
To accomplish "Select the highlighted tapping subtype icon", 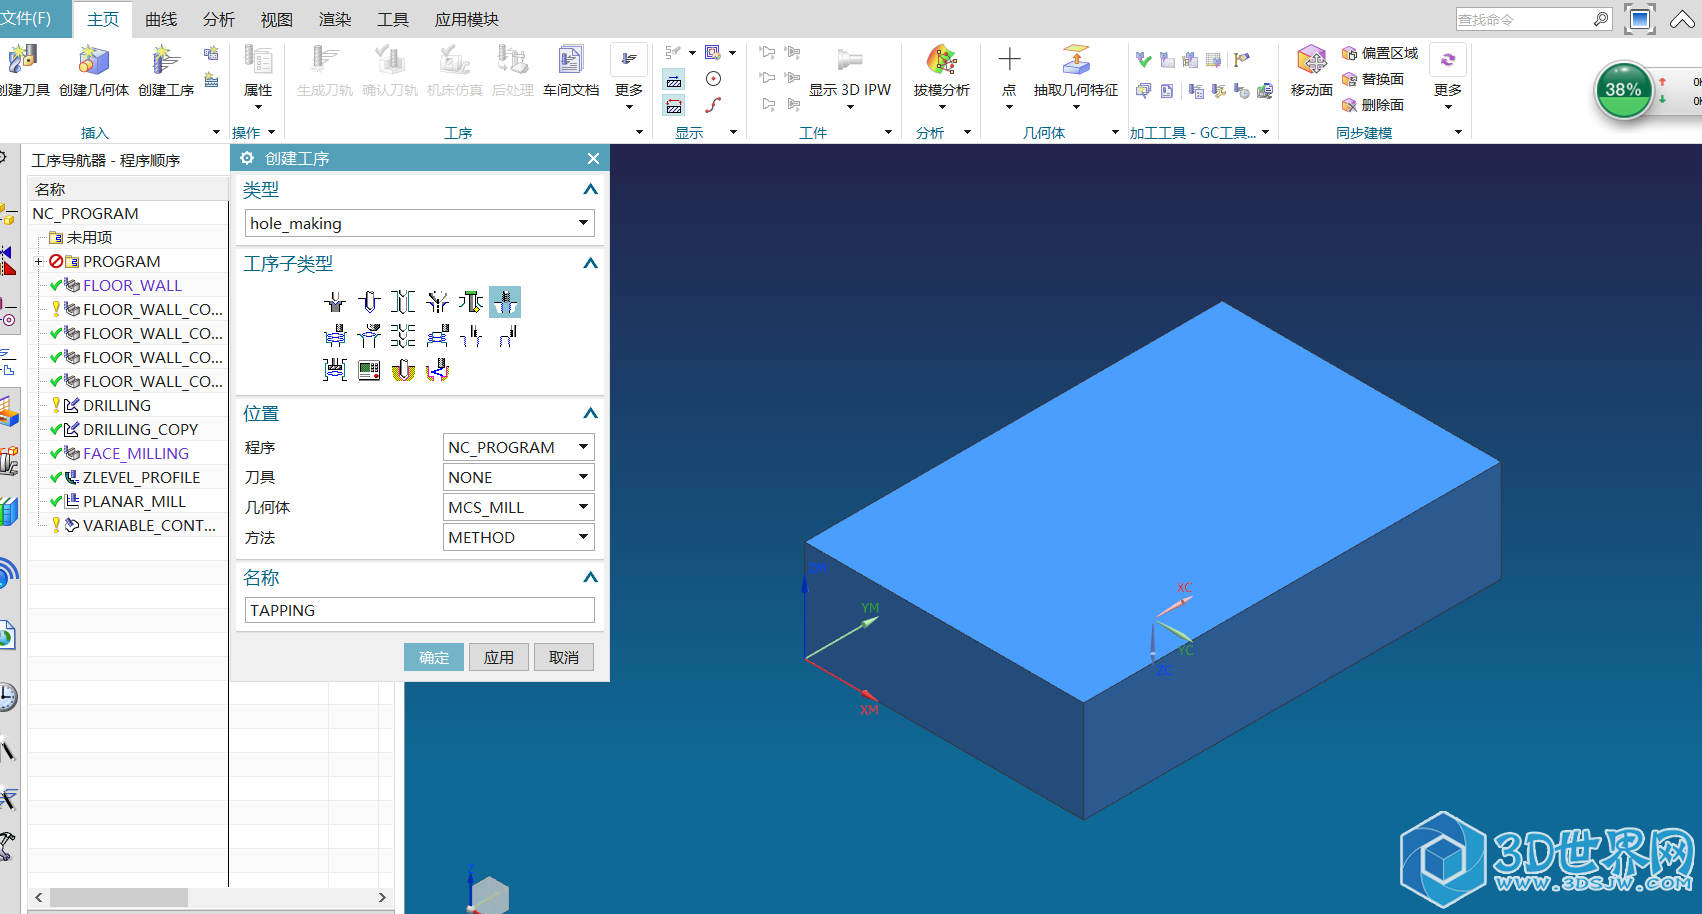I will tap(505, 302).
